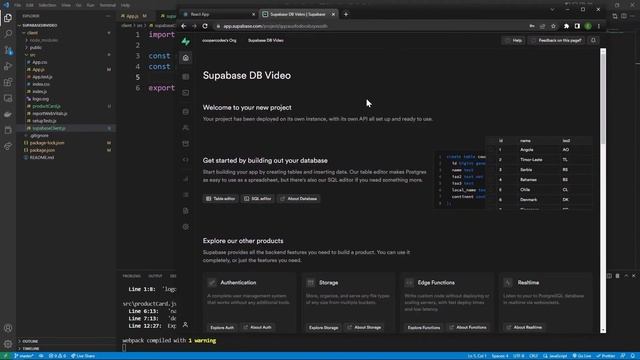Open the Extensions view in VS Code
The image size is (640, 360).
(8, 82)
